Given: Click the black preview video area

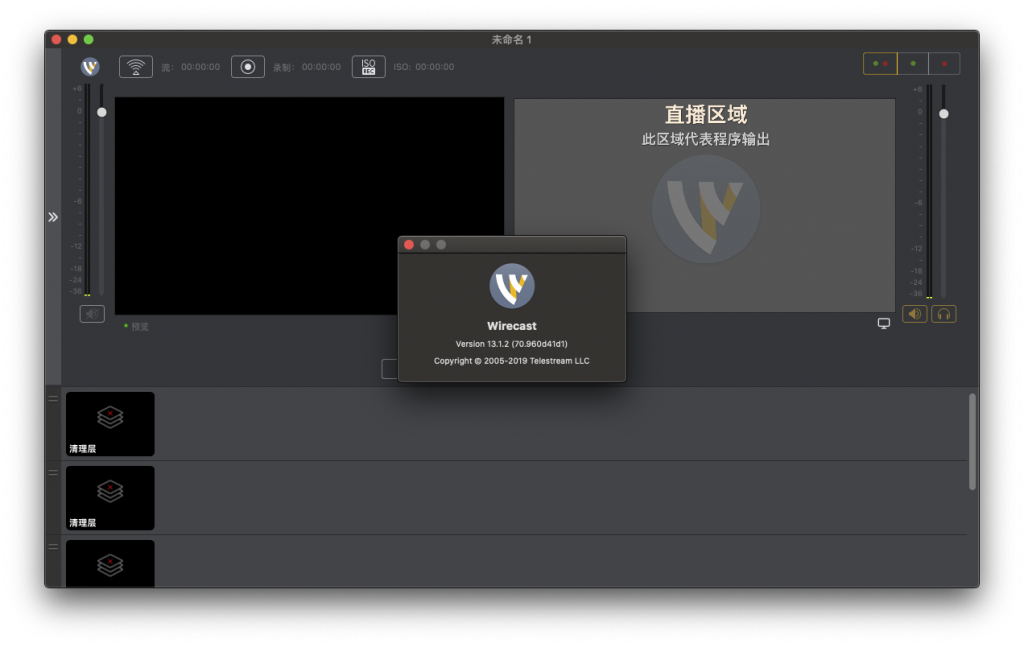Looking at the screenshot, I should click(x=310, y=206).
